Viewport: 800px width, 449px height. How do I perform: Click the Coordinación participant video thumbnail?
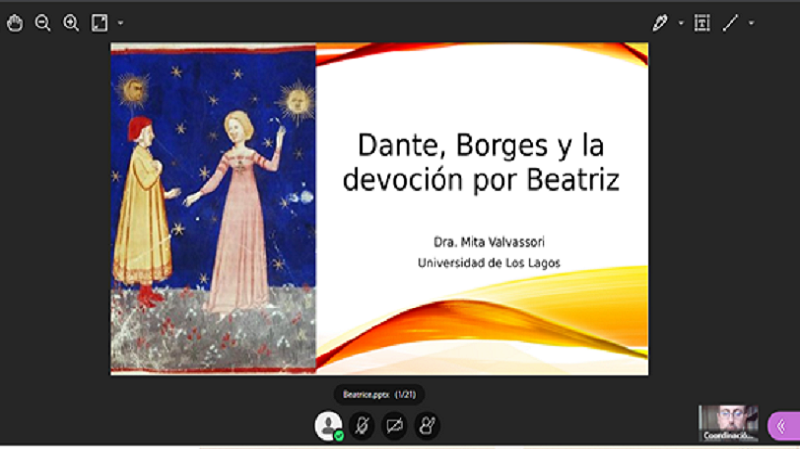[728, 423]
